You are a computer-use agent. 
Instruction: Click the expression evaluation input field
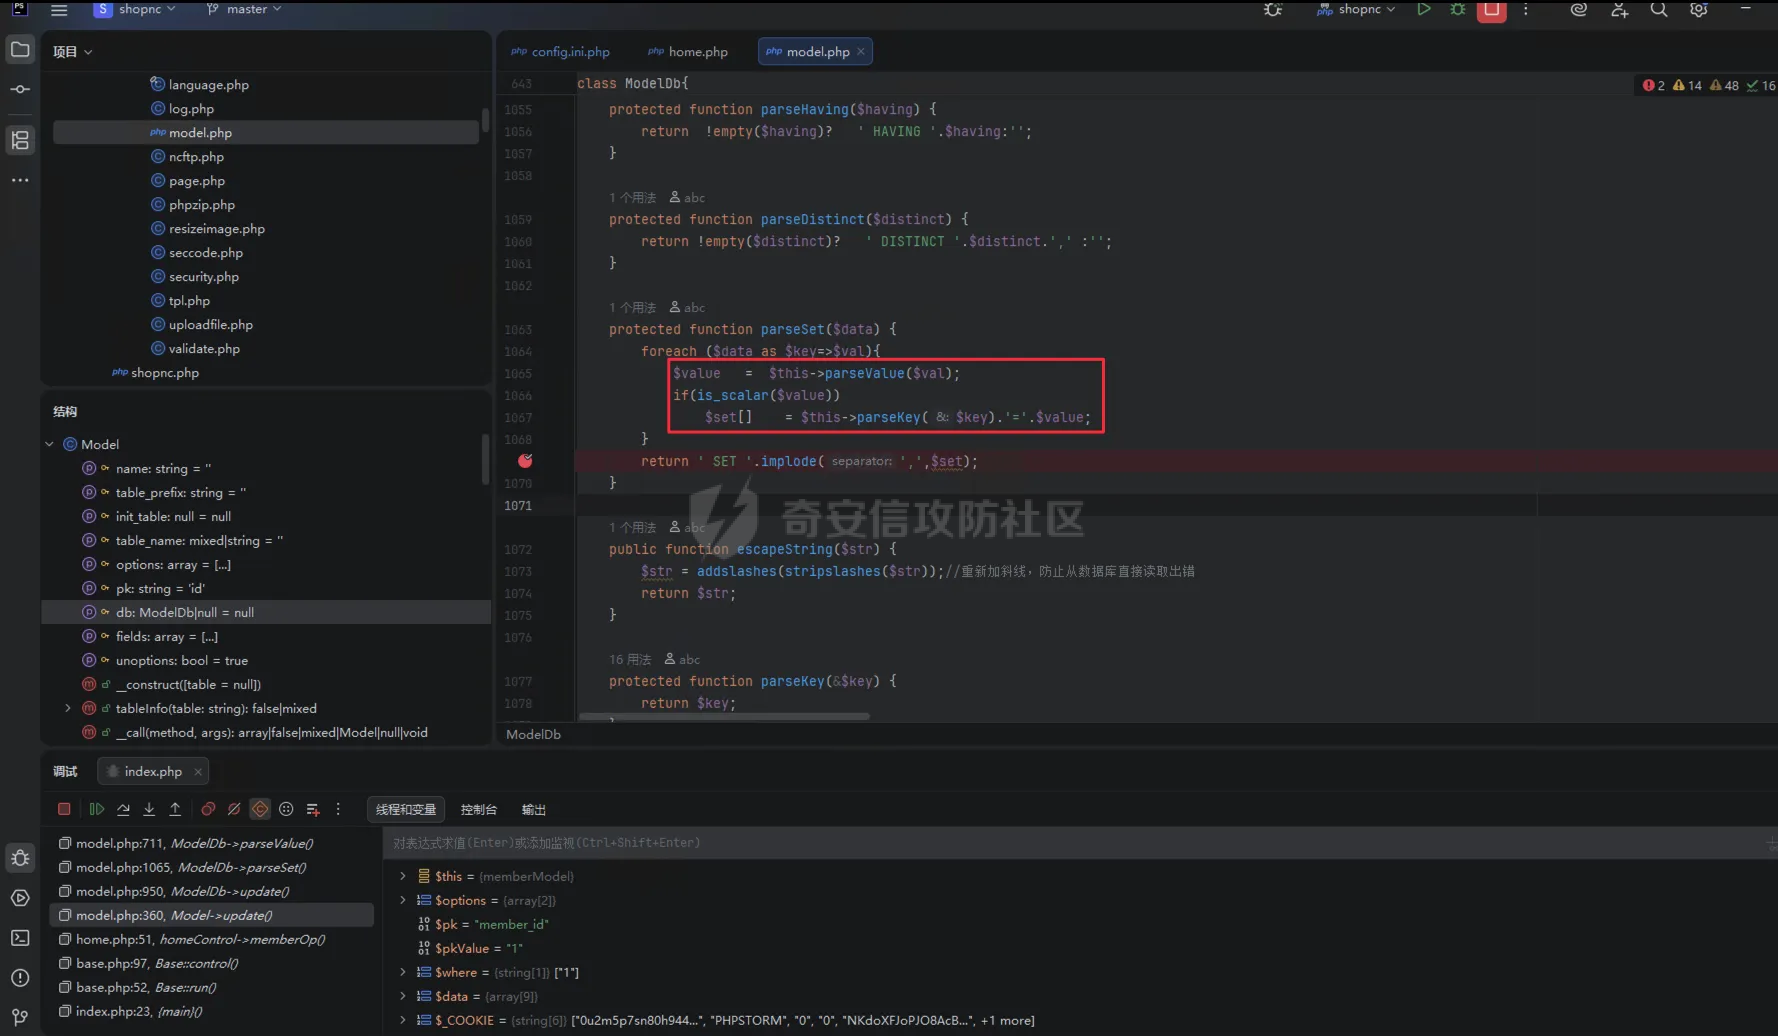[x=1000, y=843]
